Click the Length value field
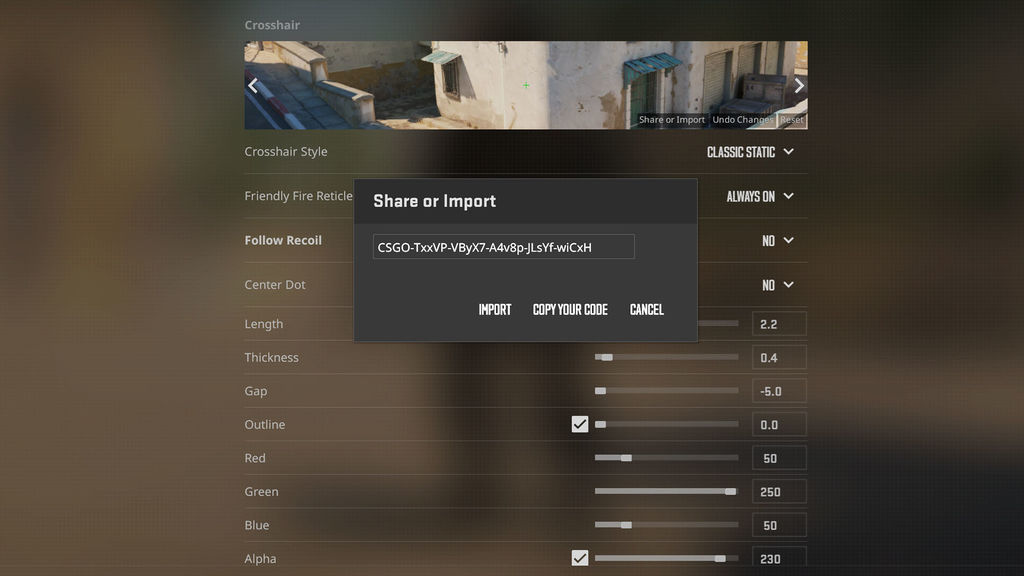The width and height of the screenshot is (1024, 576). click(x=779, y=324)
